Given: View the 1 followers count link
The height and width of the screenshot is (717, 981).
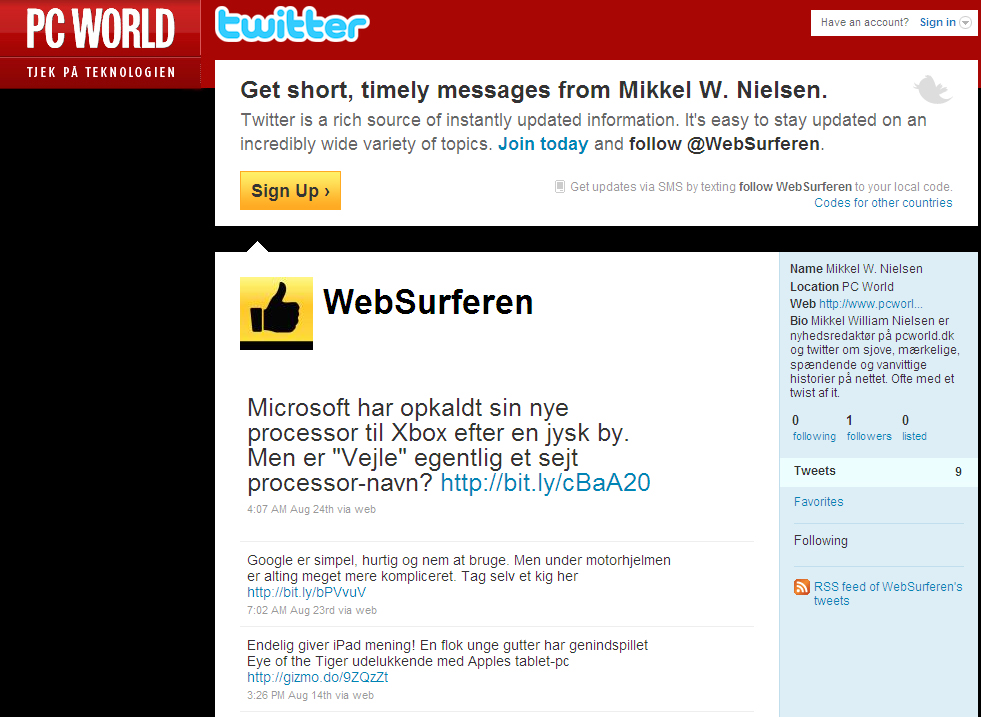Looking at the screenshot, I should pyautogui.click(x=869, y=428).
